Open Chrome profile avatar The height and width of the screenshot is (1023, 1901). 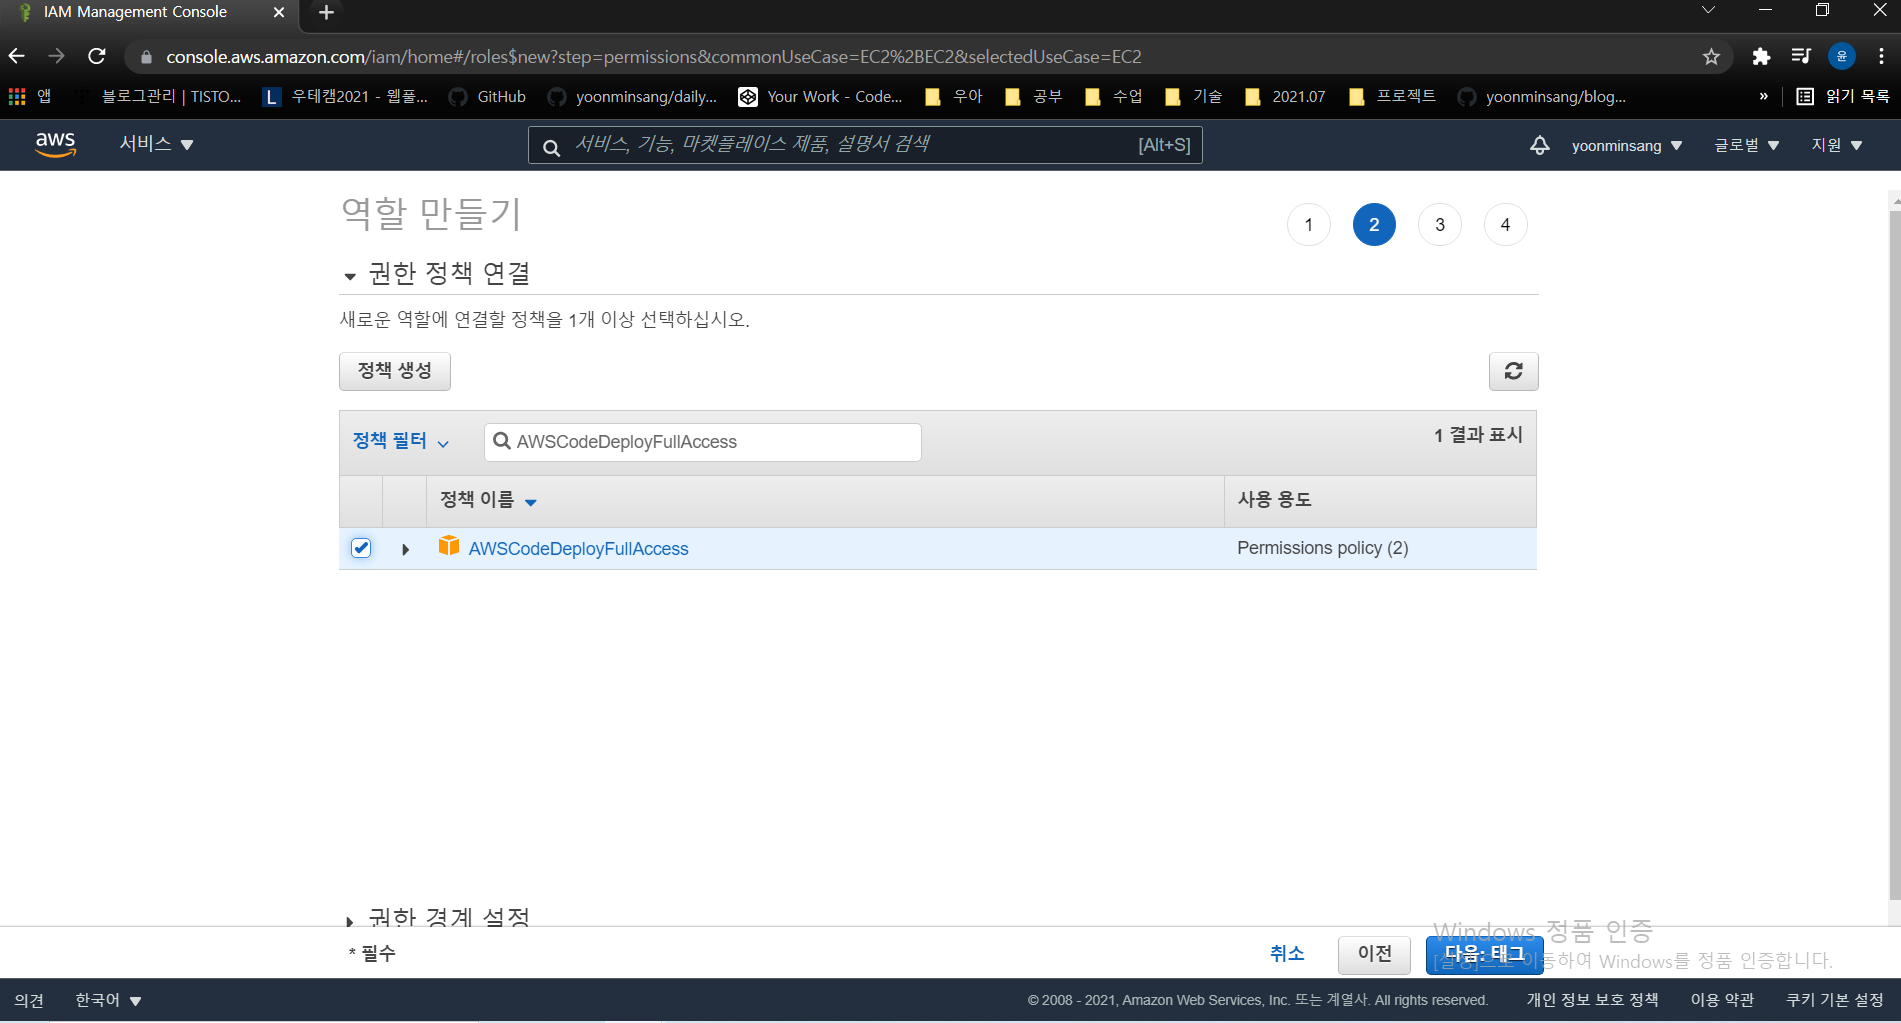click(x=1842, y=57)
